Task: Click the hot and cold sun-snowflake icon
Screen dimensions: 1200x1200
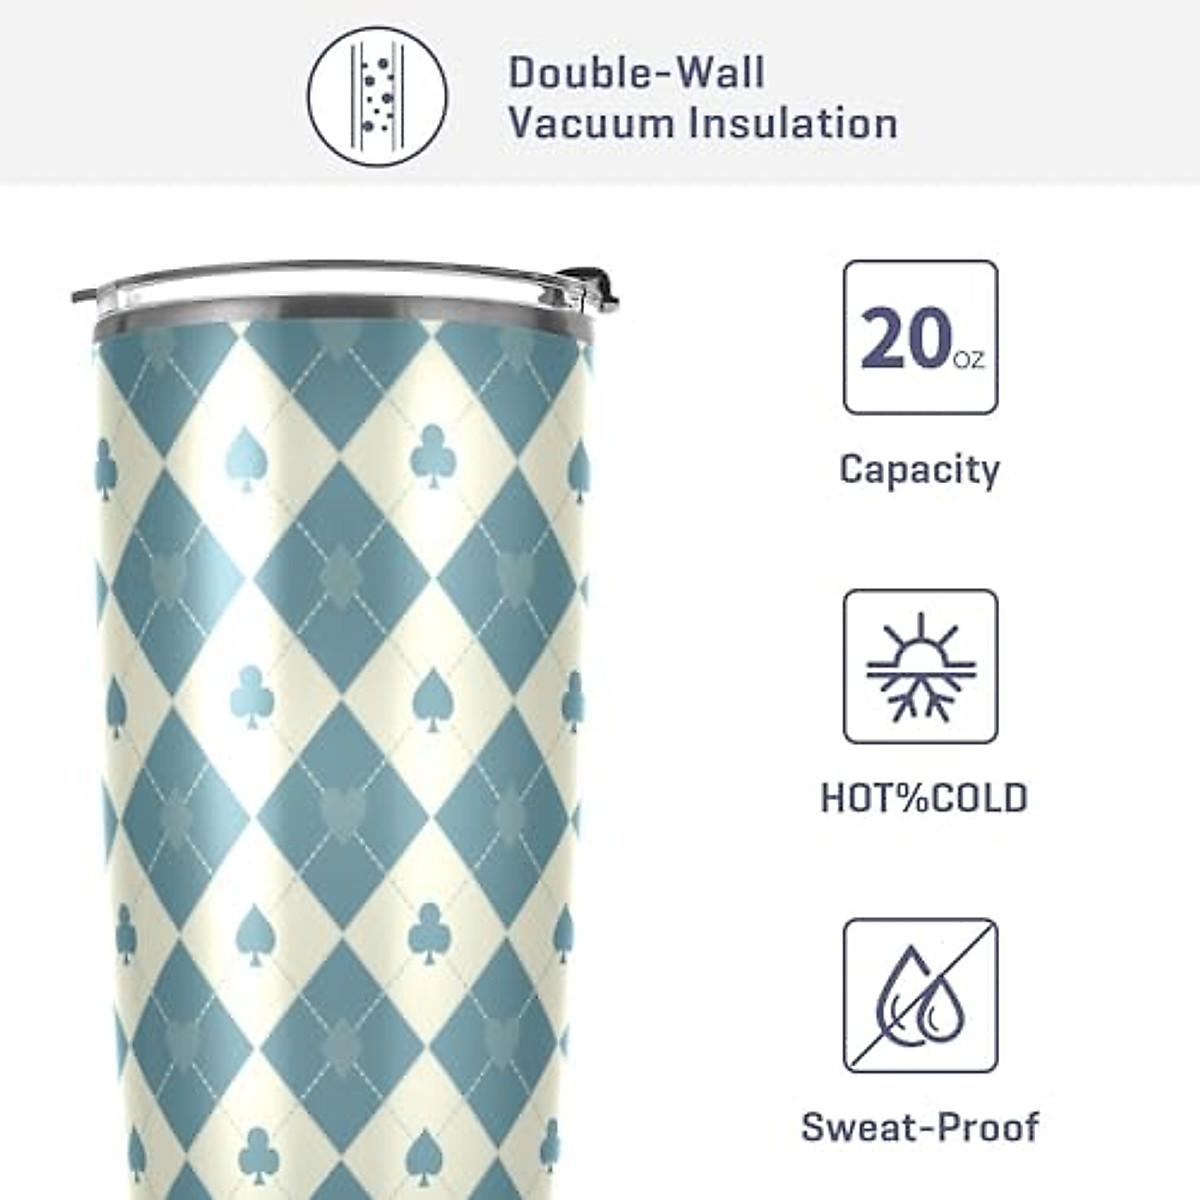Action: pyautogui.click(x=921, y=667)
